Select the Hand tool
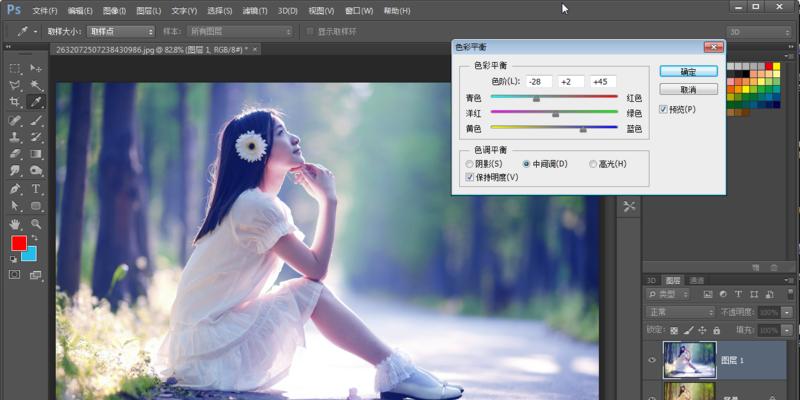800x400 pixels. coord(15,223)
